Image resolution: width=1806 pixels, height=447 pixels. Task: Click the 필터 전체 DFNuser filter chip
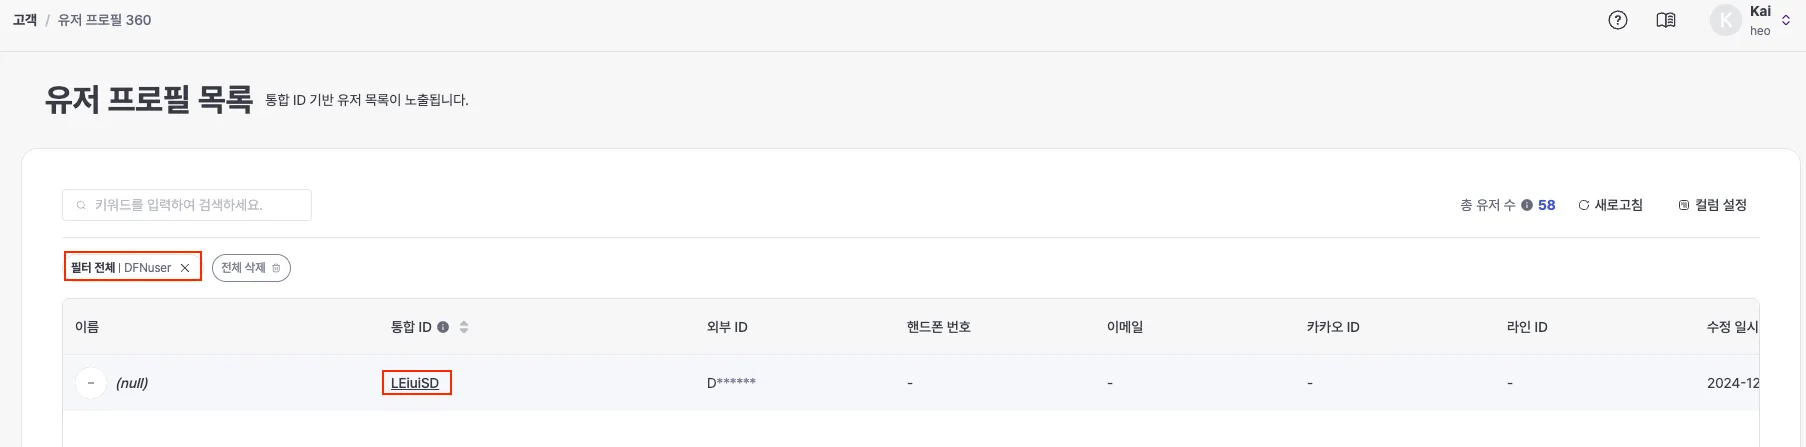click(120, 268)
